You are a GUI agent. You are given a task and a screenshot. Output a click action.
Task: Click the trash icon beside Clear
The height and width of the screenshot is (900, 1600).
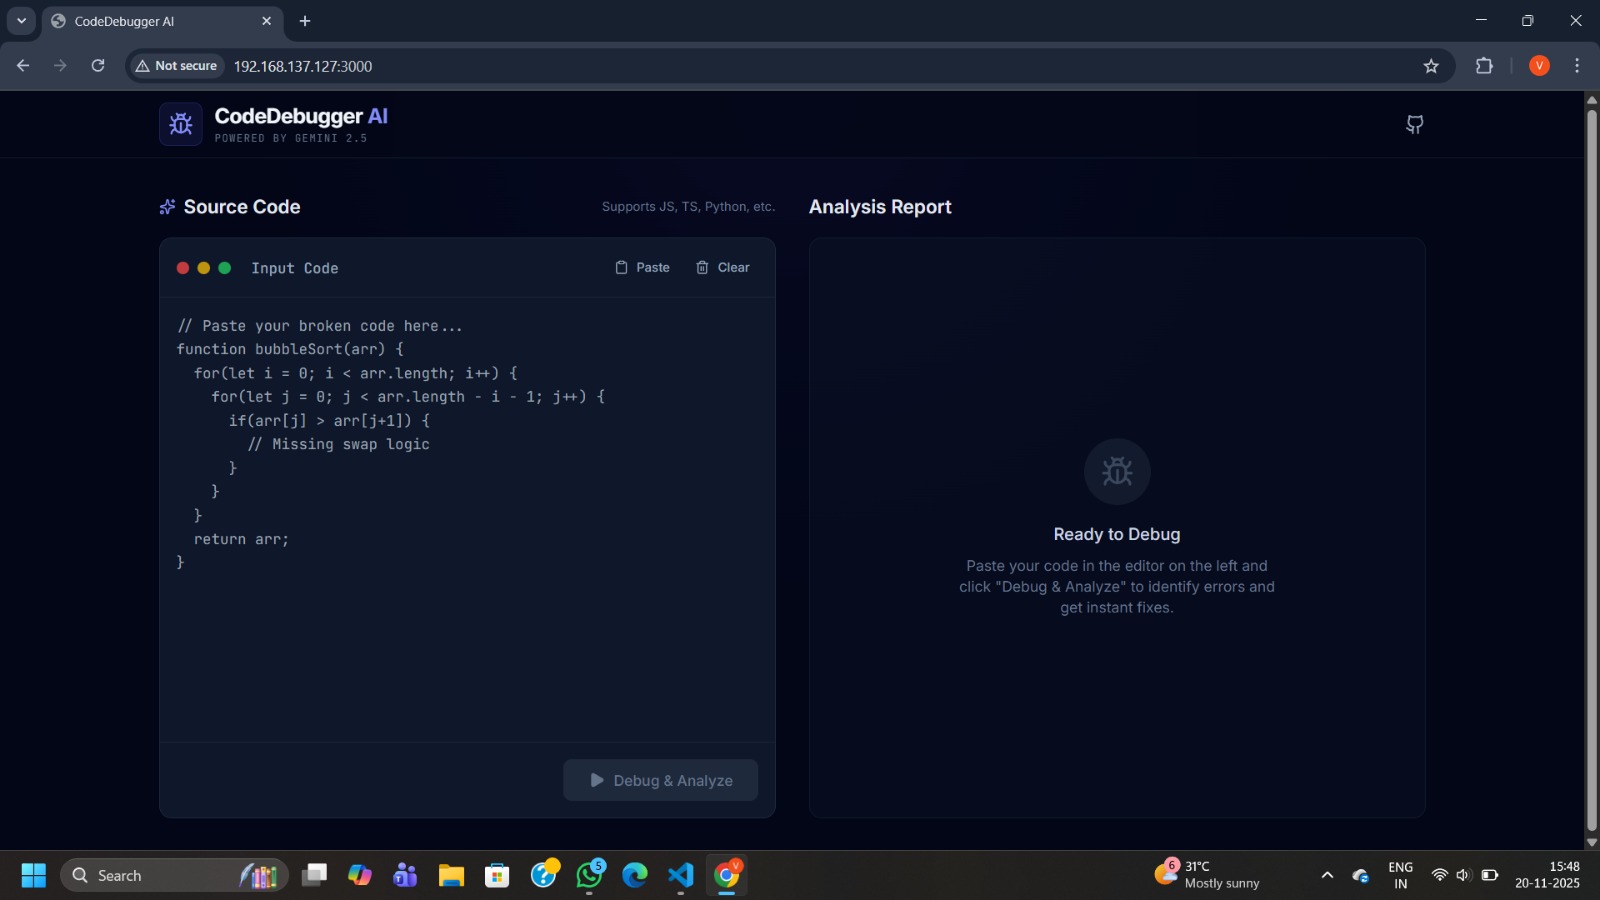pos(703,267)
